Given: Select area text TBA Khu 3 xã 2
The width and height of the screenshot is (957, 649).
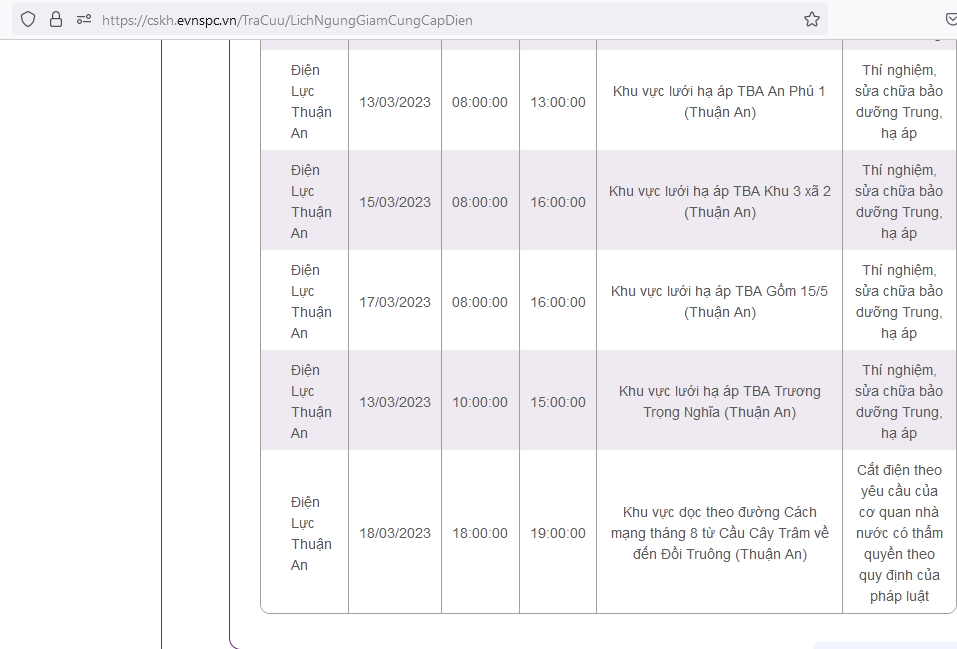Looking at the screenshot, I should (x=720, y=202).
